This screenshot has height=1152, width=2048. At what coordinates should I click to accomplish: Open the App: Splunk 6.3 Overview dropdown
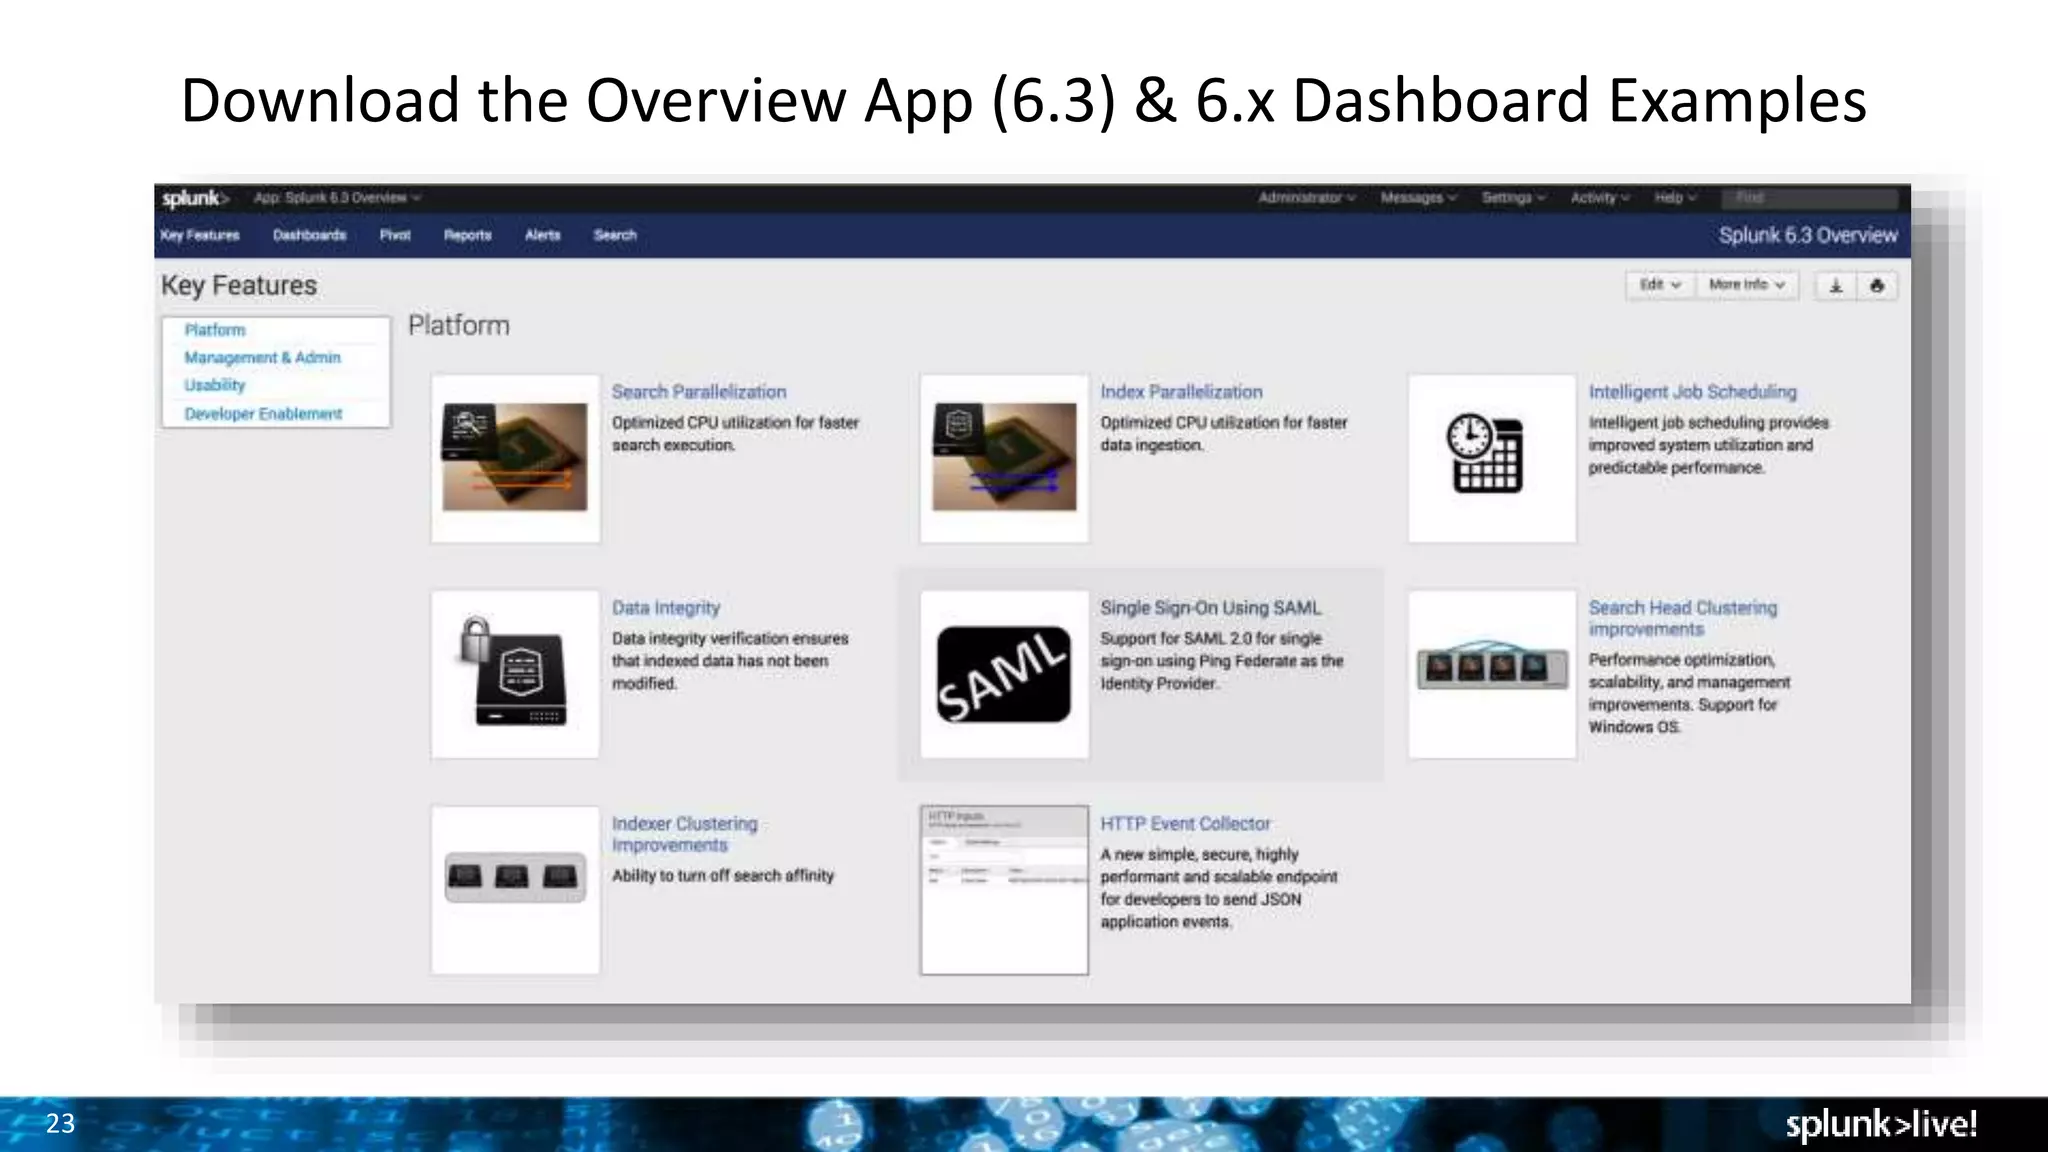coord(337,198)
